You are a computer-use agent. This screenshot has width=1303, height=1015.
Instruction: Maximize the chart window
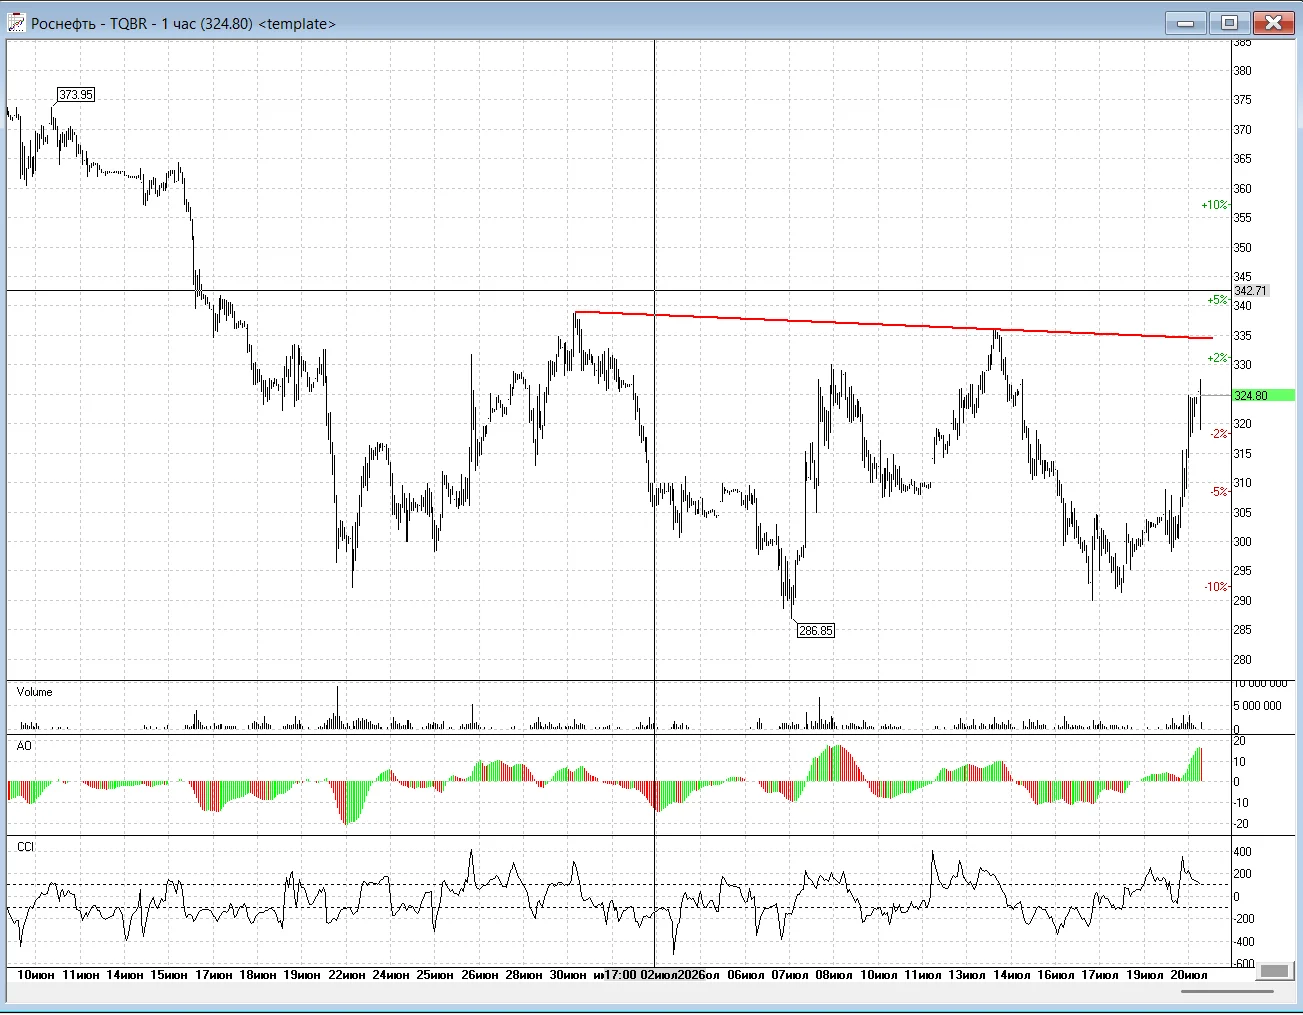(x=1229, y=23)
